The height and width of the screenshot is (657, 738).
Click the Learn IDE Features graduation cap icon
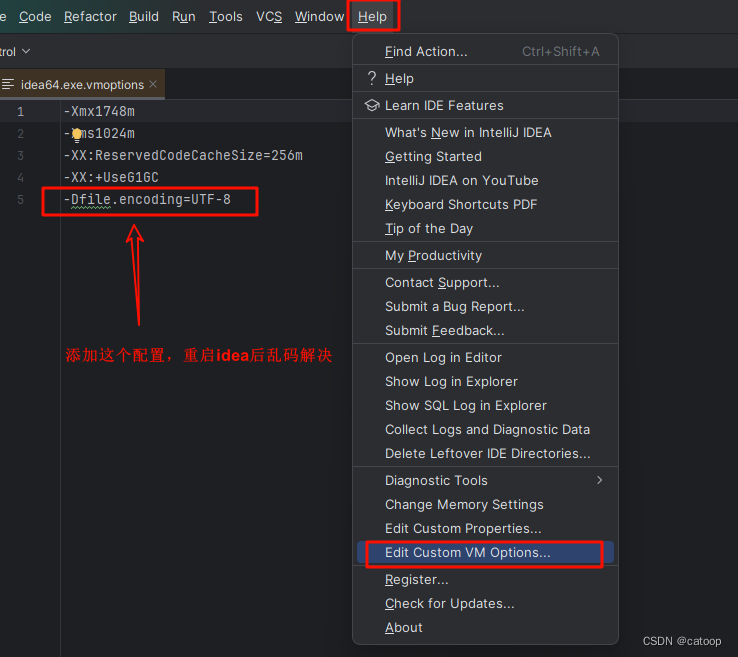coord(372,105)
